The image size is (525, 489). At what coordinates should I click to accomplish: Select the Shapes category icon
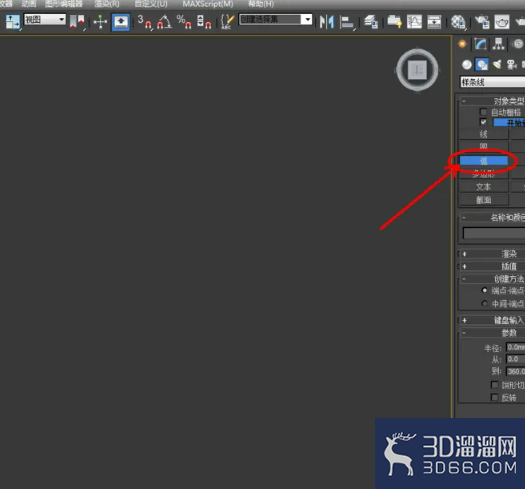(x=482, y=65)
